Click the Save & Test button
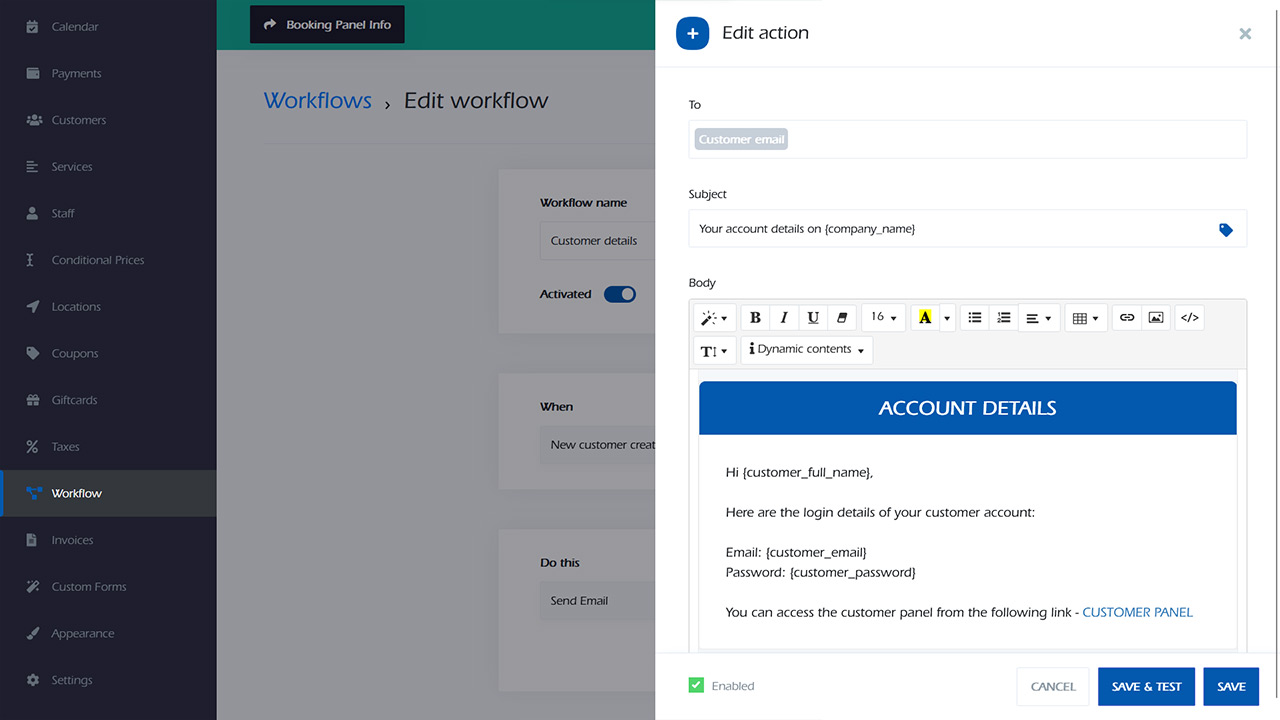1280x720 pixels. pos(1147,686)
